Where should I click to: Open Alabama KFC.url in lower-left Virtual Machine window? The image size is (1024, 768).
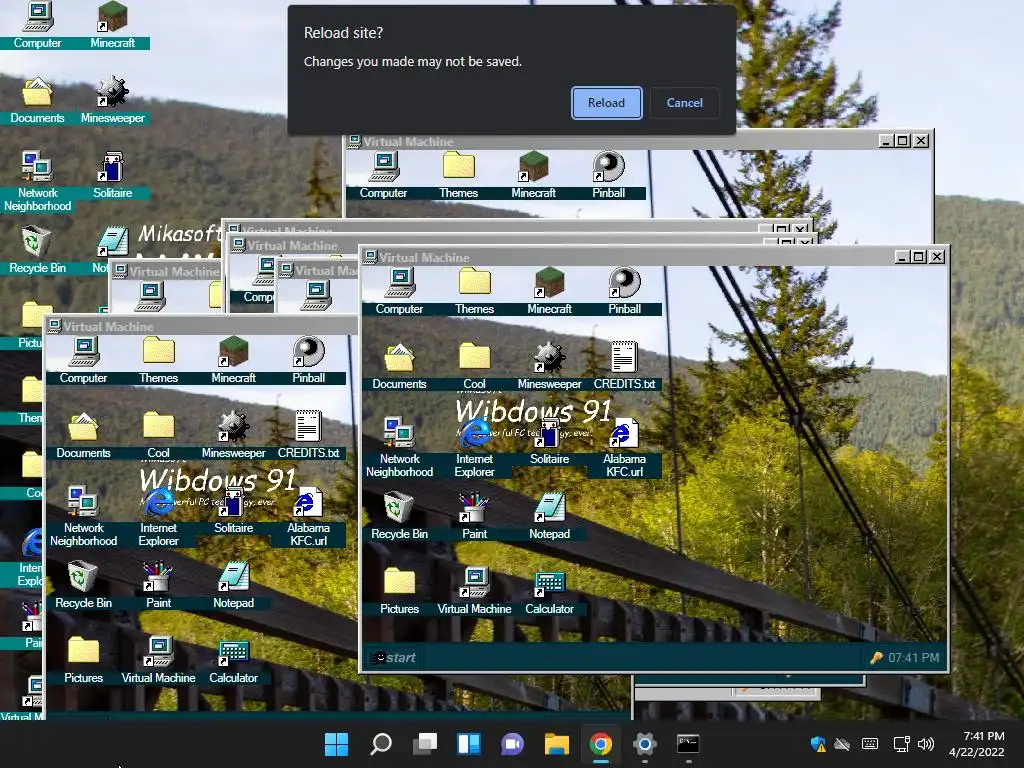tap(308, 517)
